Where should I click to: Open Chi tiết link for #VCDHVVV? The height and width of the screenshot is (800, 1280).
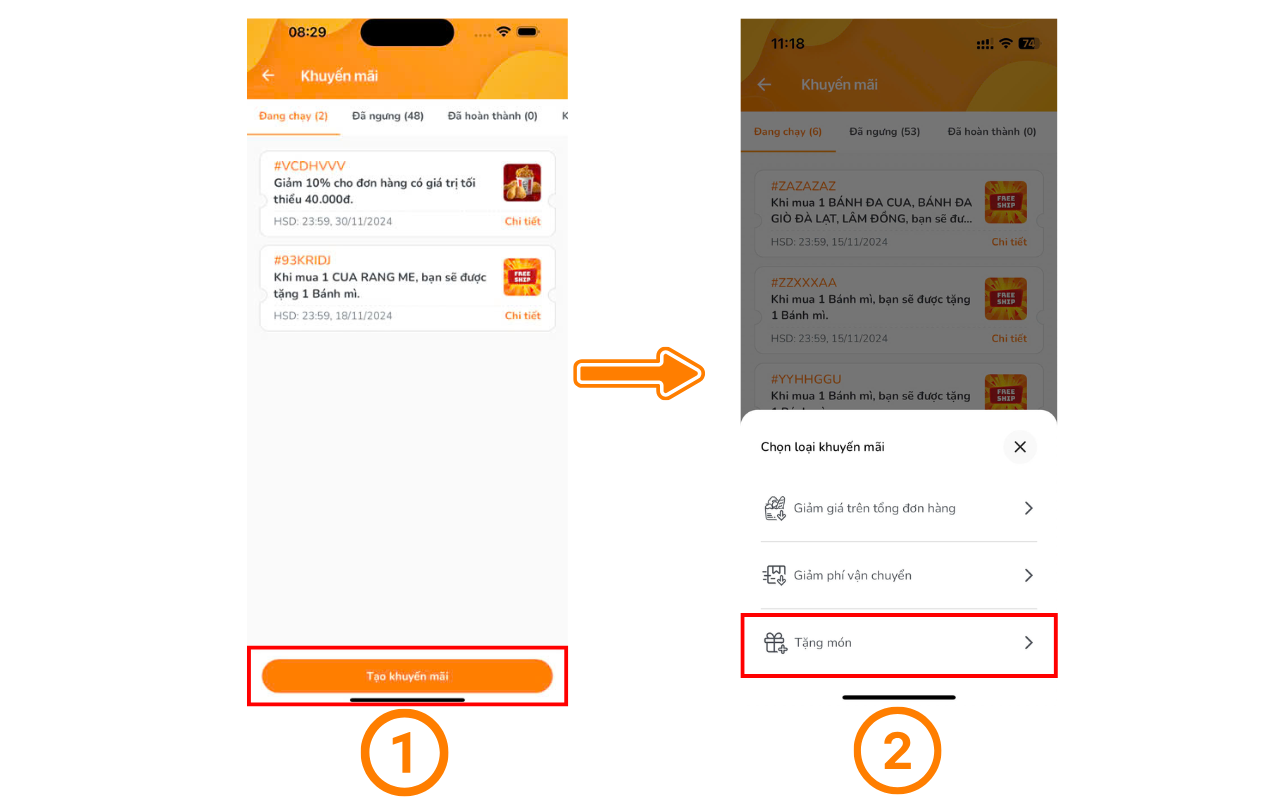tap(522, 221)
